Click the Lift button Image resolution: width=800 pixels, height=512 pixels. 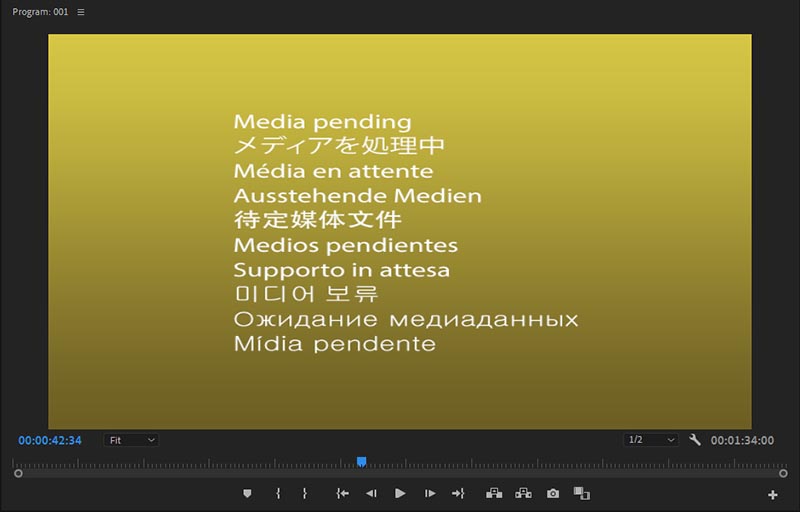(x=494, y=493)
